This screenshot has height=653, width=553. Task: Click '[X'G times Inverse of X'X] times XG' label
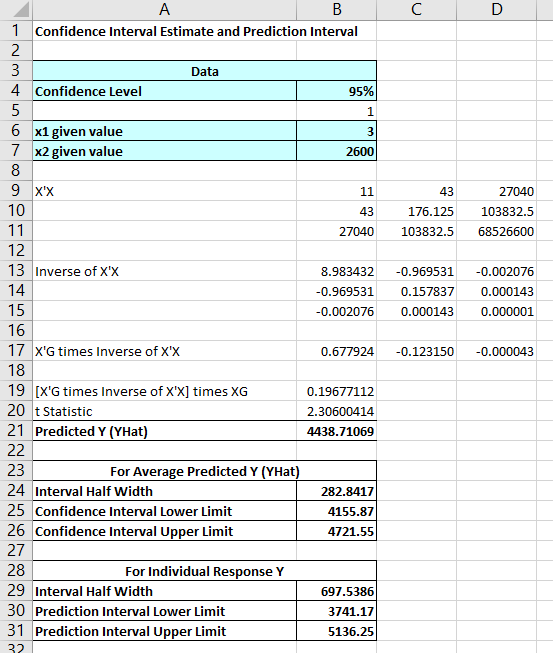(164, 391)
